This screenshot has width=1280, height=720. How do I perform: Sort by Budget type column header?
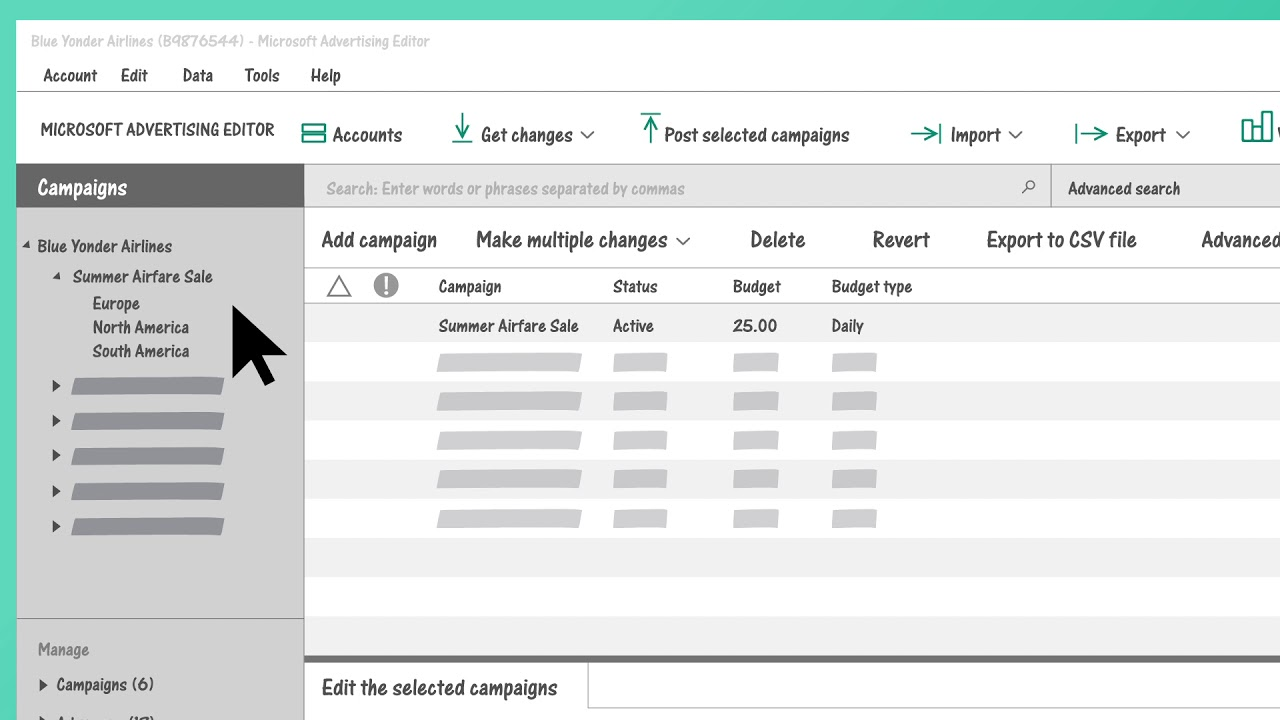coord(872,287)
